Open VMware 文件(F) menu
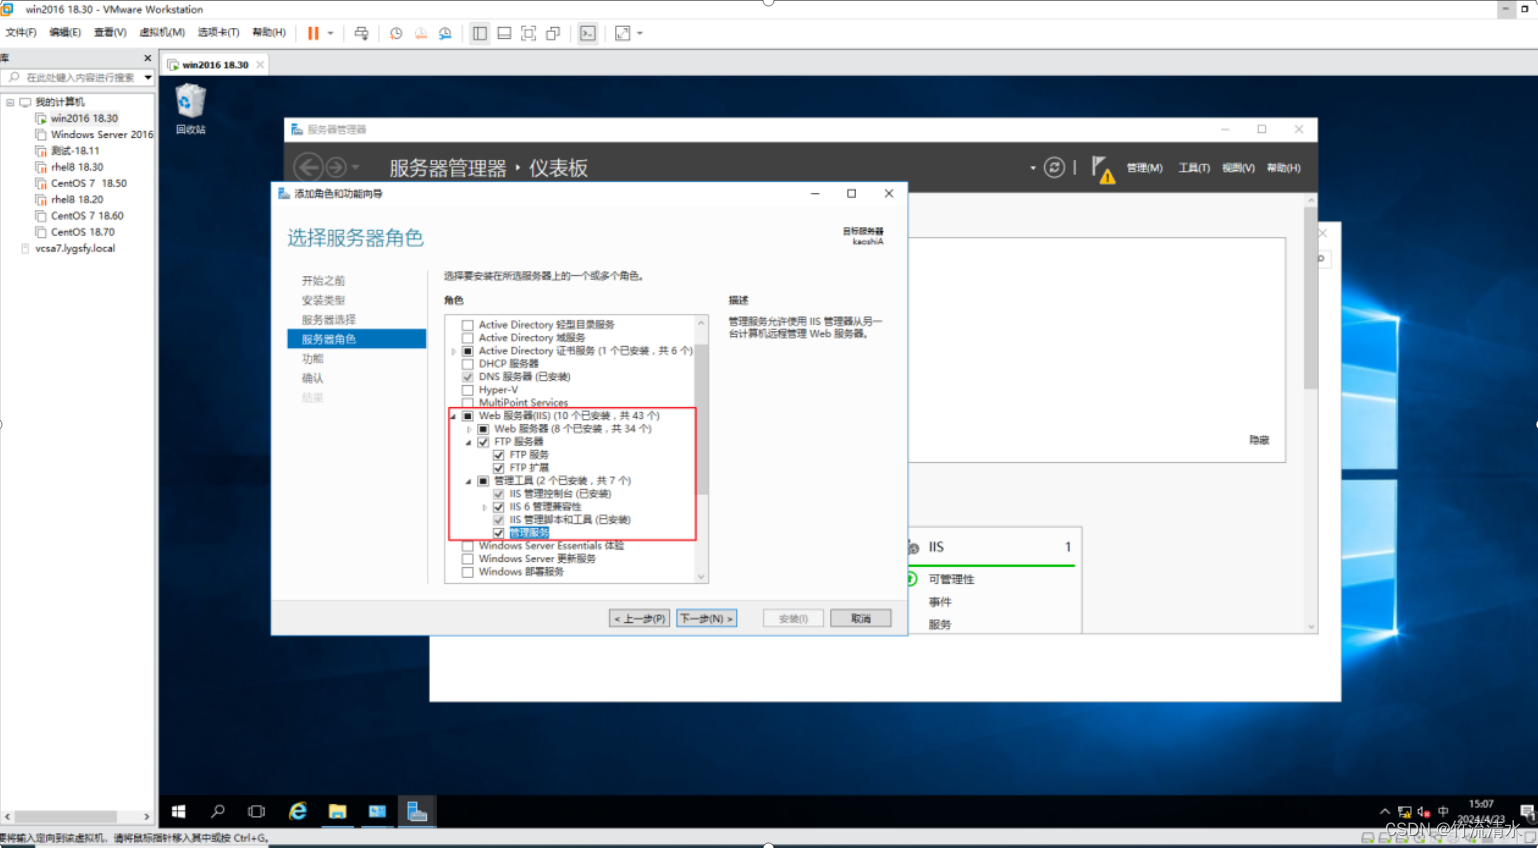This screenshot has height=848, width=1538. pos(20,33)
